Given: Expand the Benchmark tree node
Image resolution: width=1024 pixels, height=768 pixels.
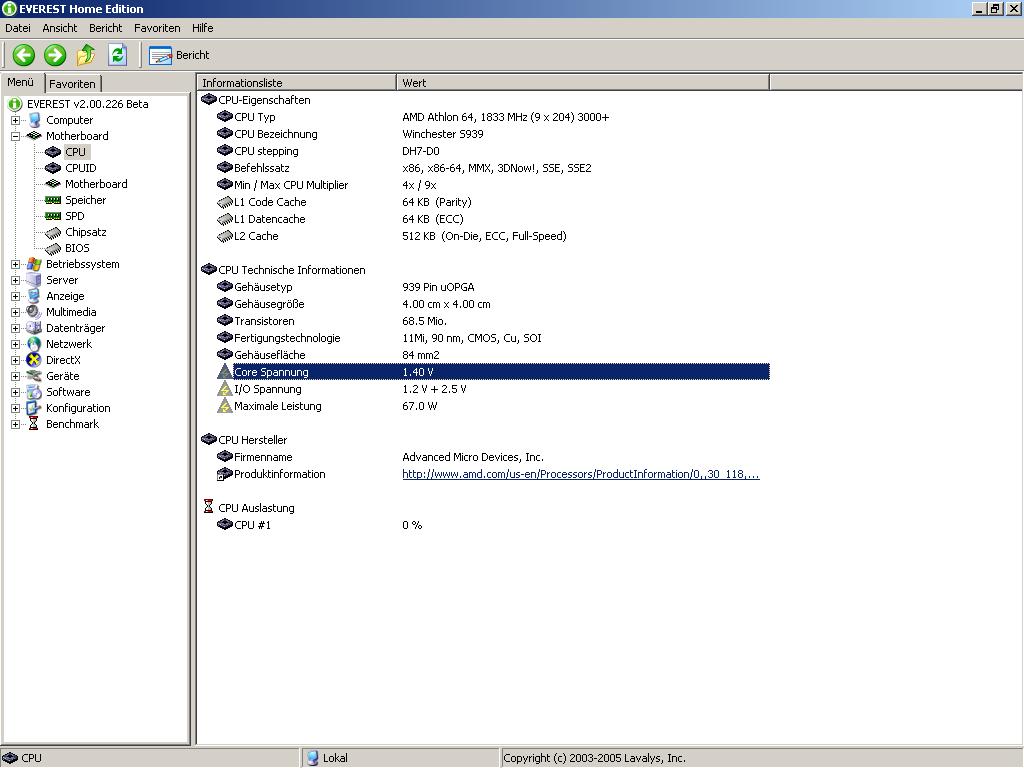Looking at the screenshot, I should pyautogui.click(x=16, y=424).
